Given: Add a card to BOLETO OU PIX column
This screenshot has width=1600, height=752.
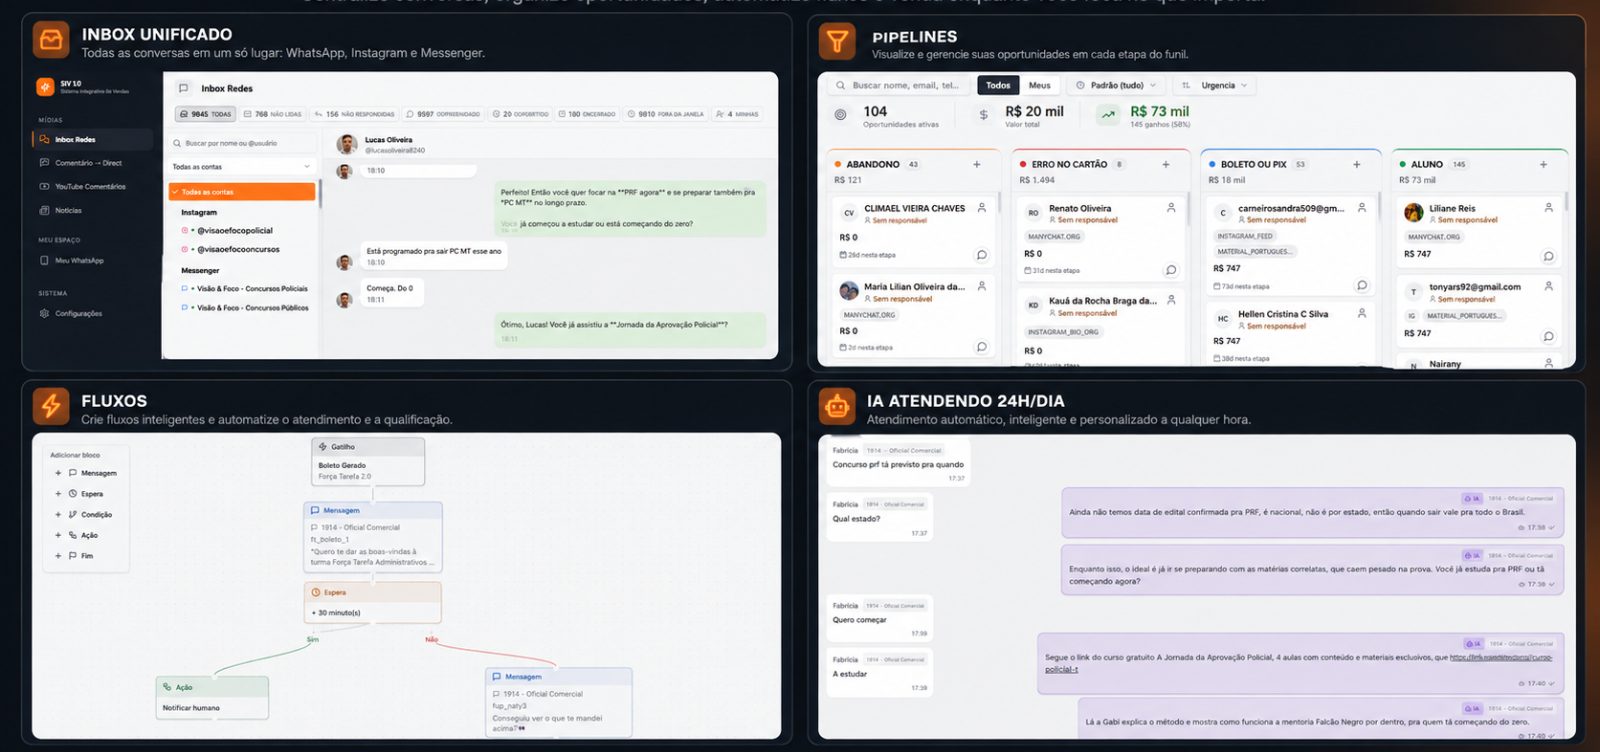Looking at the screenshot, I should point(1357,165).
